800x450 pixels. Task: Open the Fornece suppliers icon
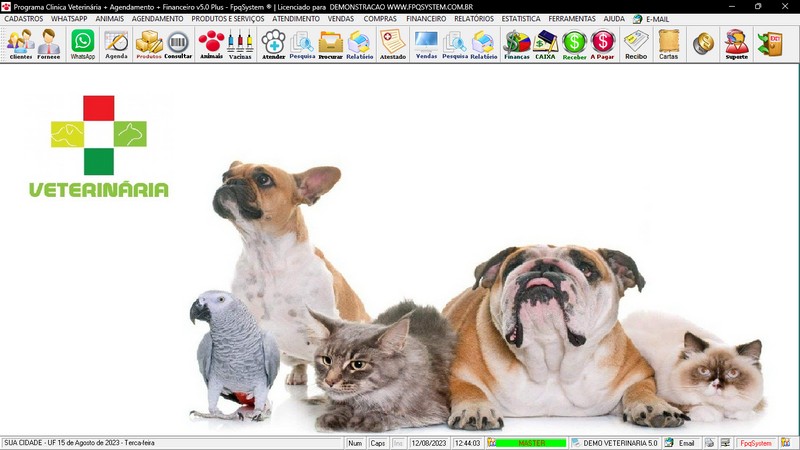pyautogui.click(x=48, y=44)
